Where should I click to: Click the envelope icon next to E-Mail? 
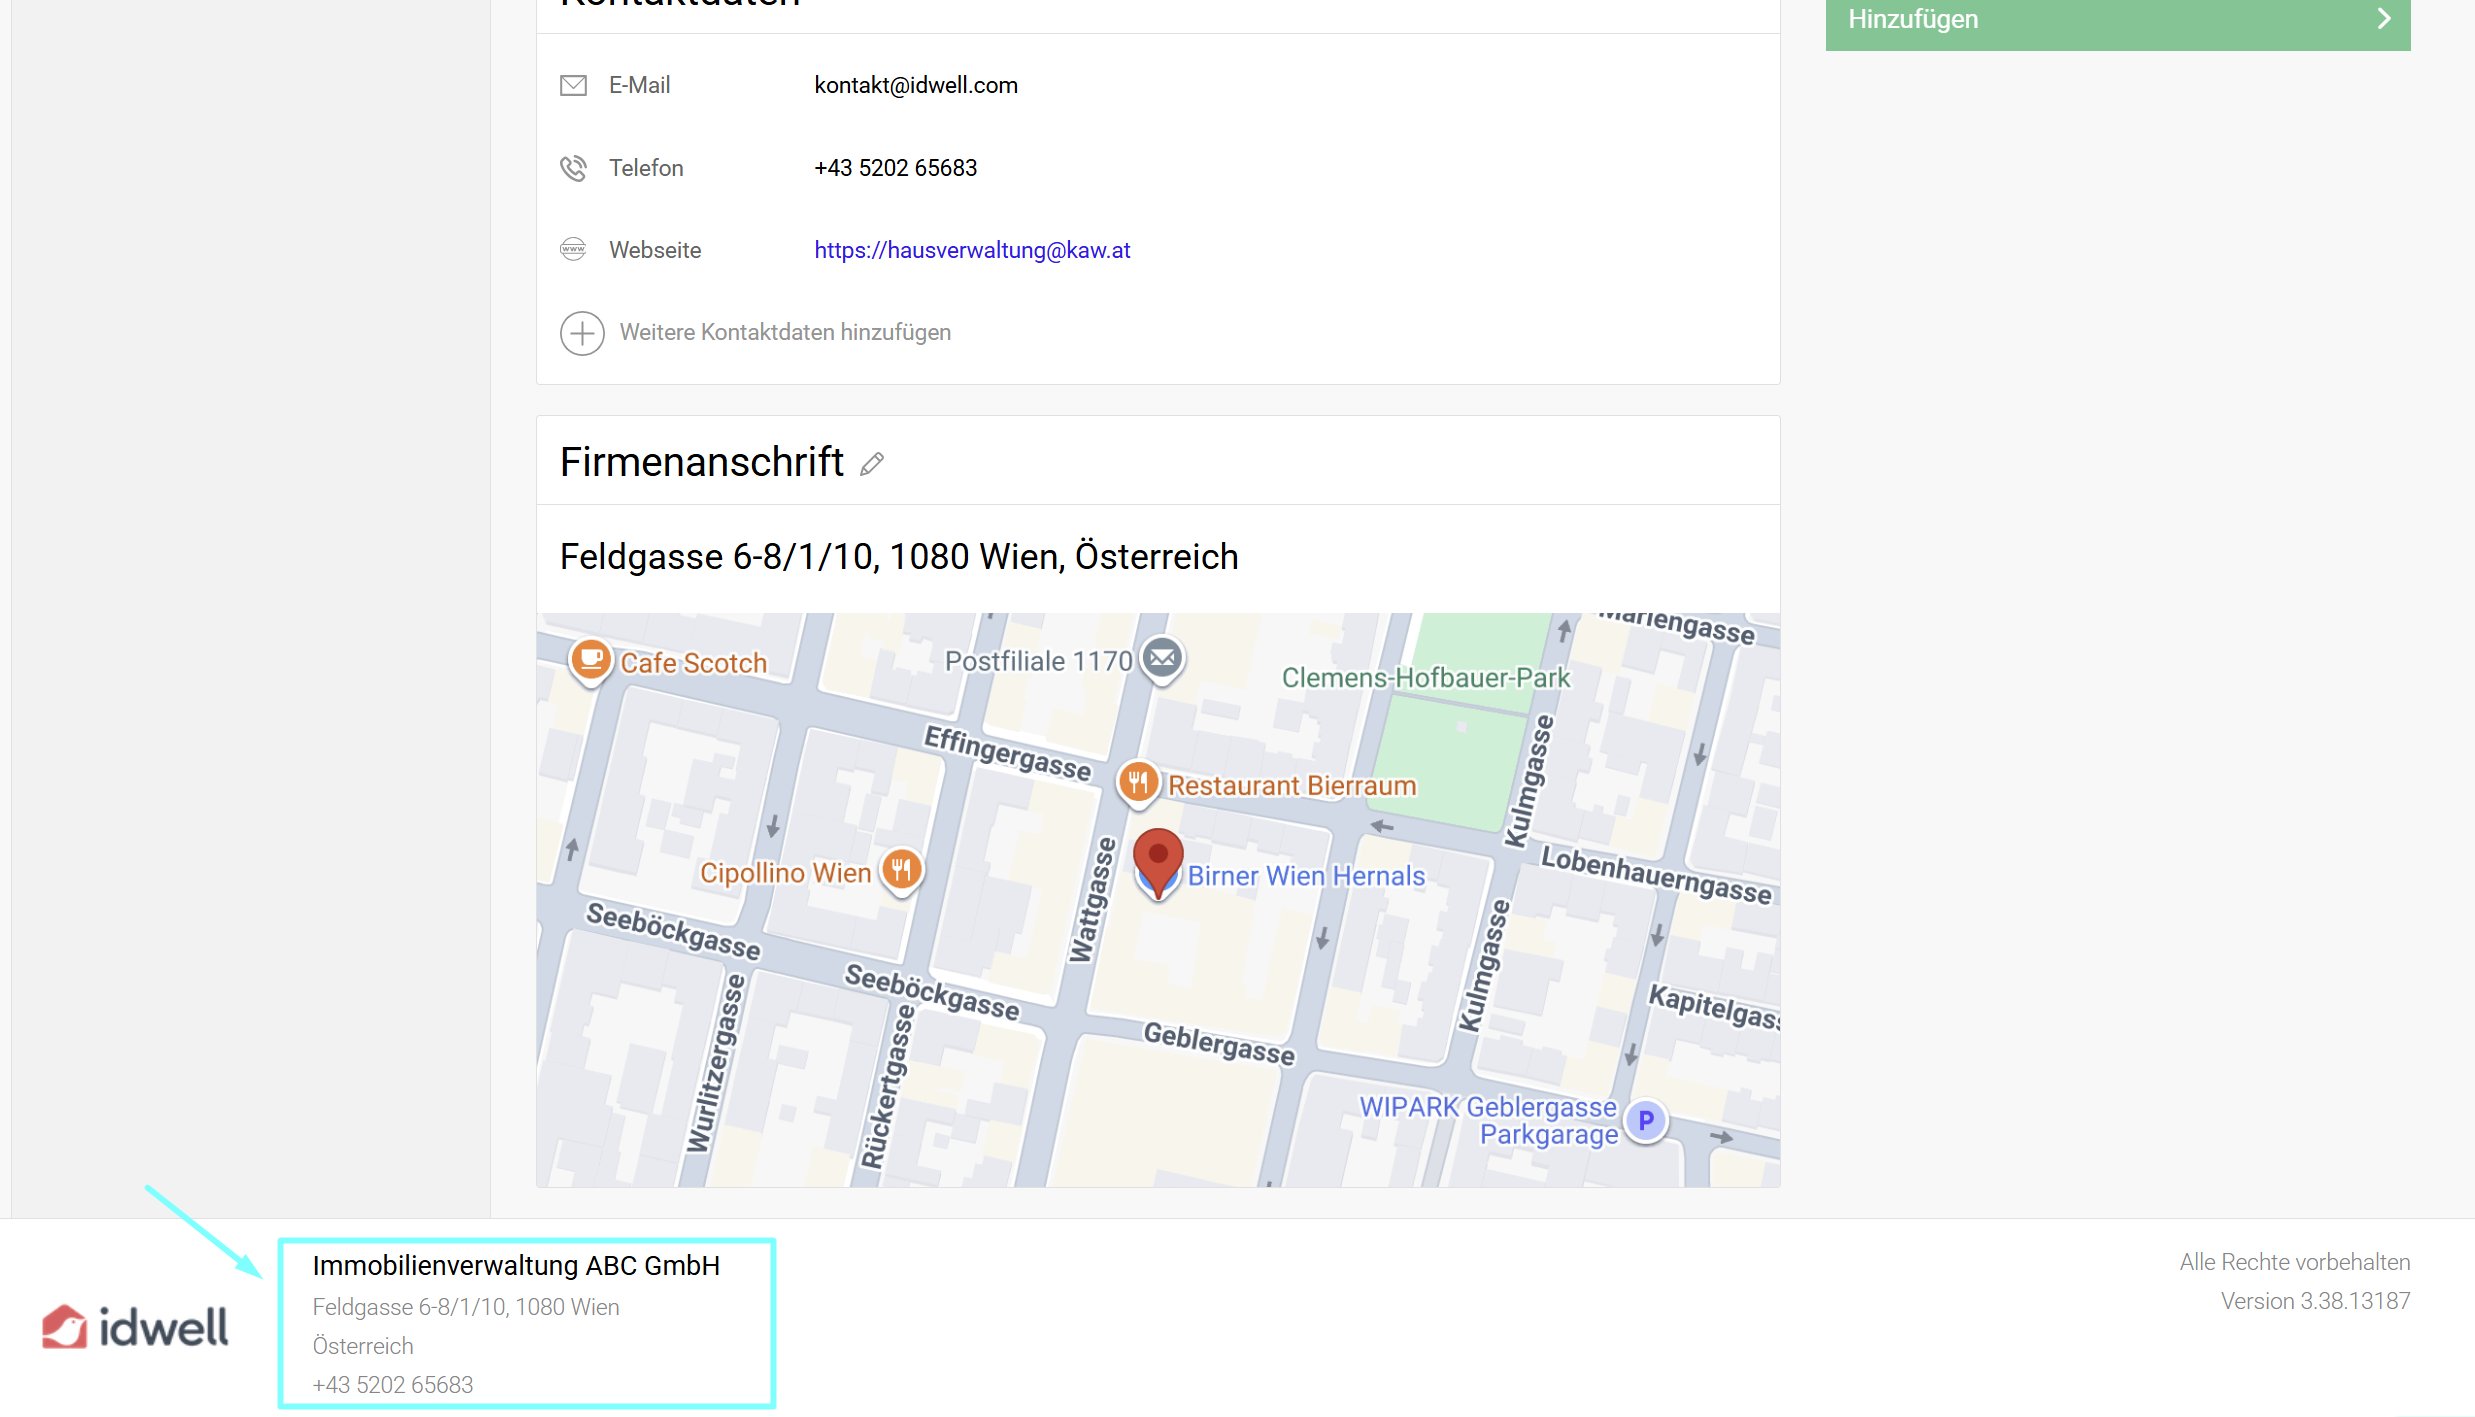573,85
